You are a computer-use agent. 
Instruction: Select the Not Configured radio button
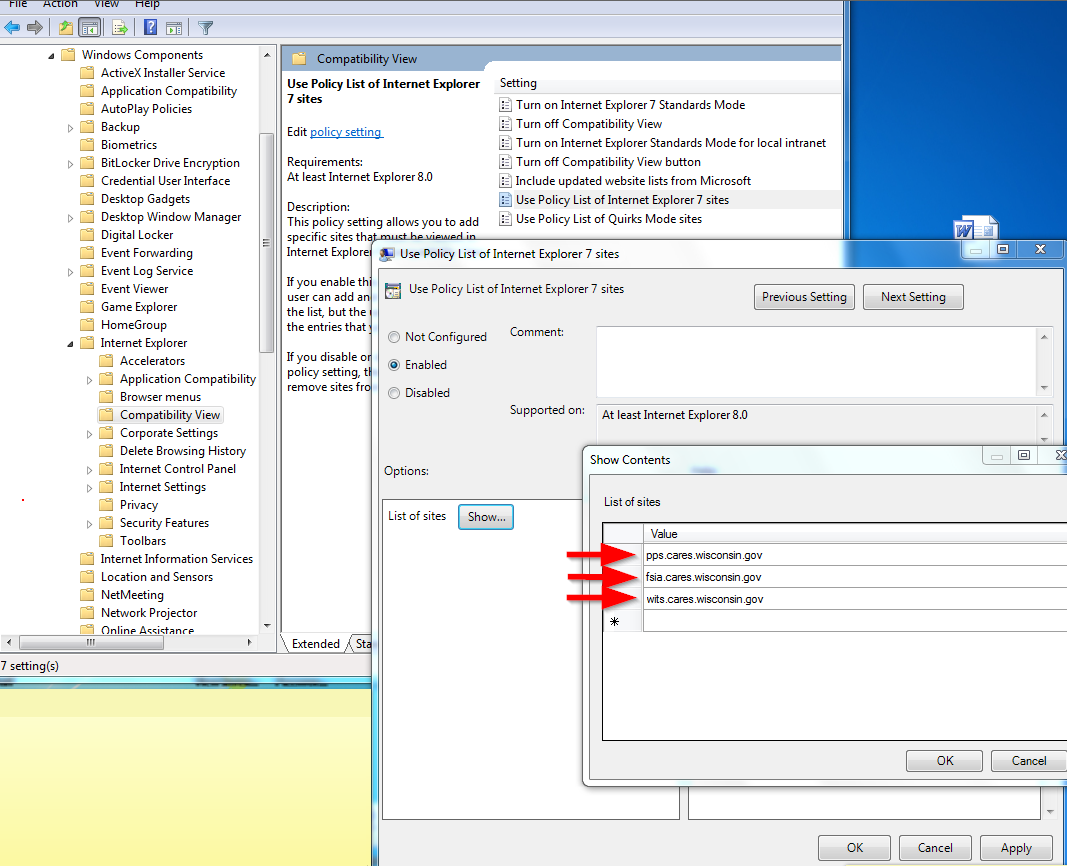pos(394,337)
